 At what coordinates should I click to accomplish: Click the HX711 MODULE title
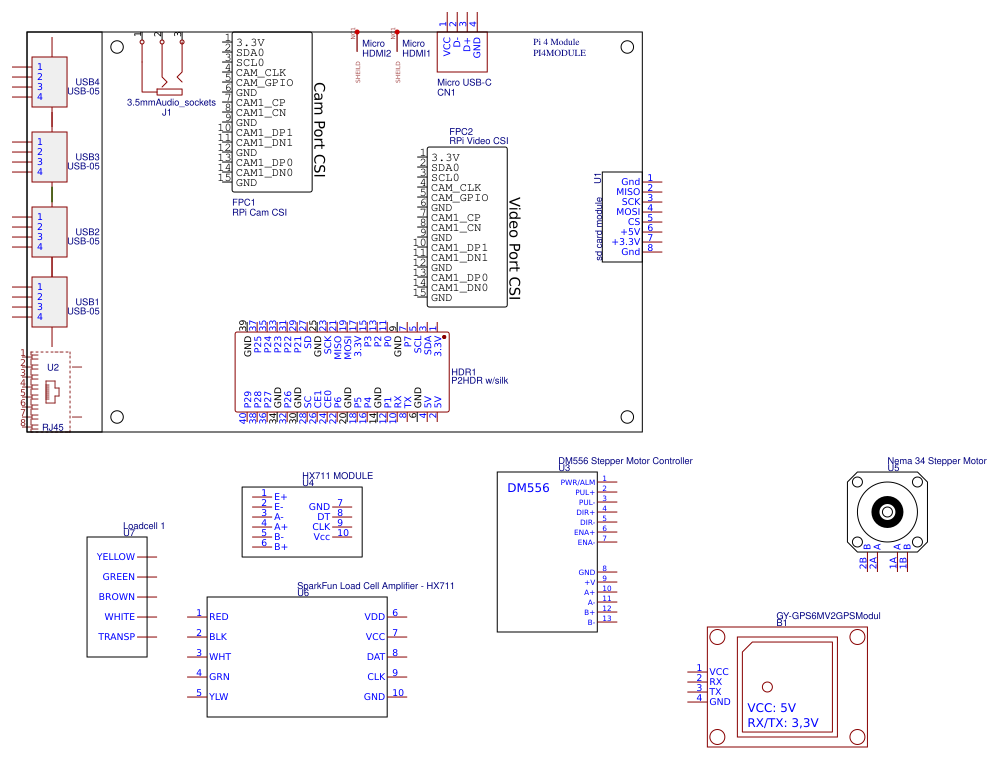pos(337,476)
